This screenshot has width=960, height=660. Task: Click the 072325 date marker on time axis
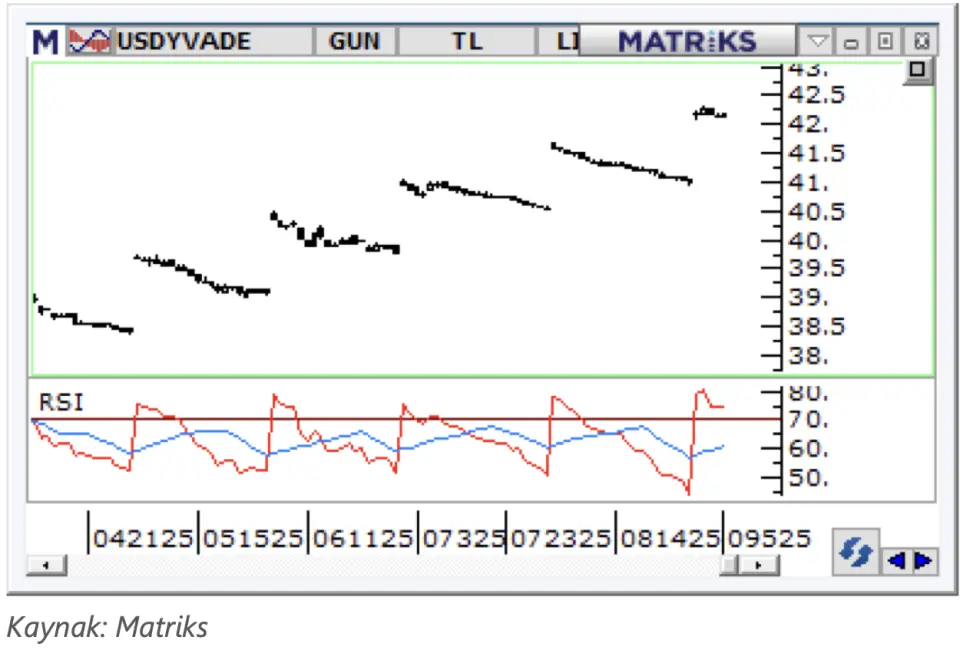tap(560, 539)
